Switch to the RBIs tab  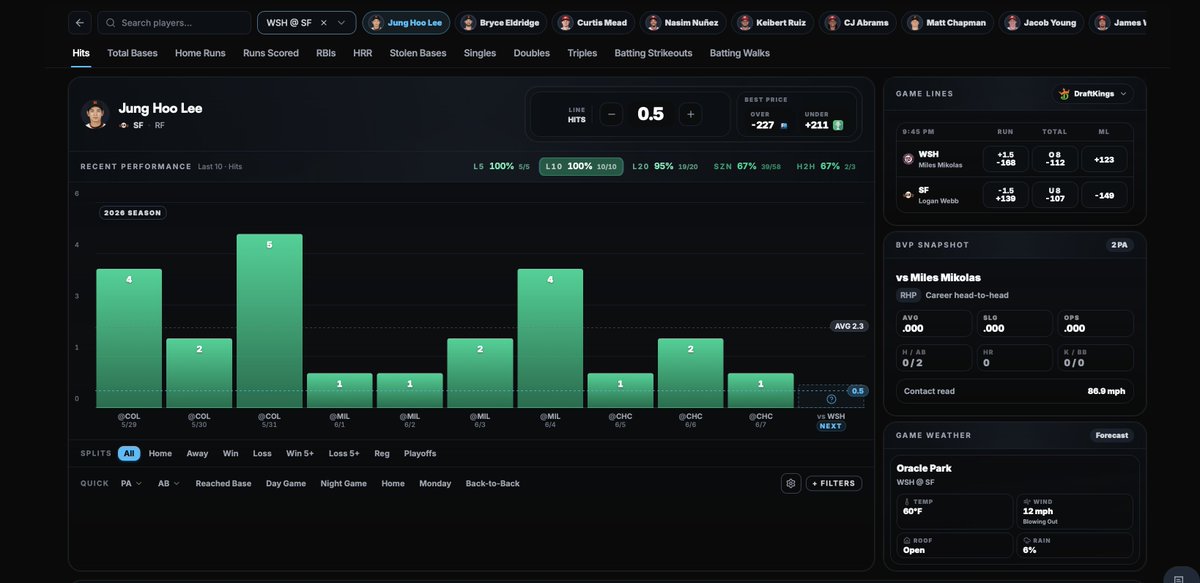tap(326, 53)
